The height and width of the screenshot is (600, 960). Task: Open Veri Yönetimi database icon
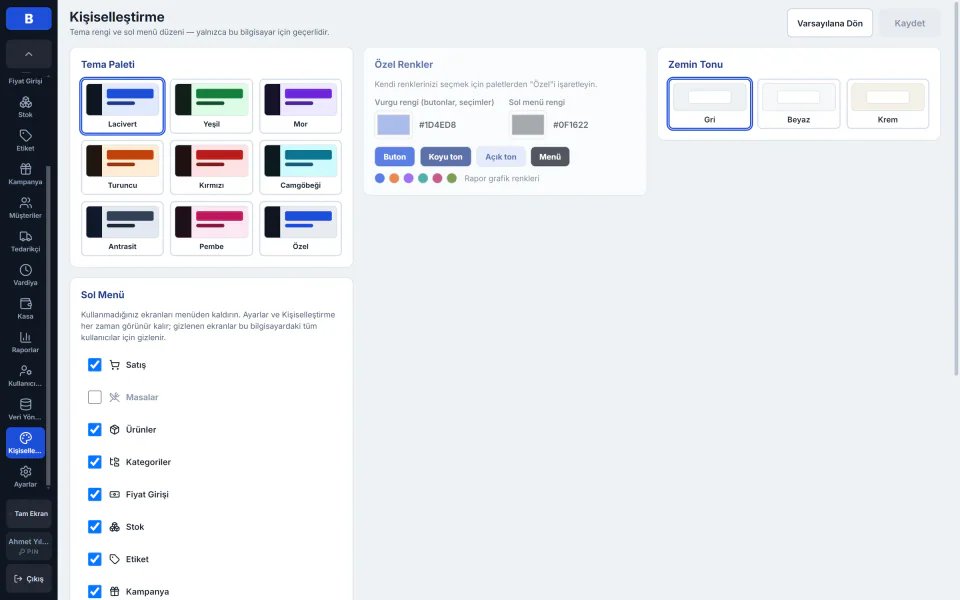tap(25, 410)
